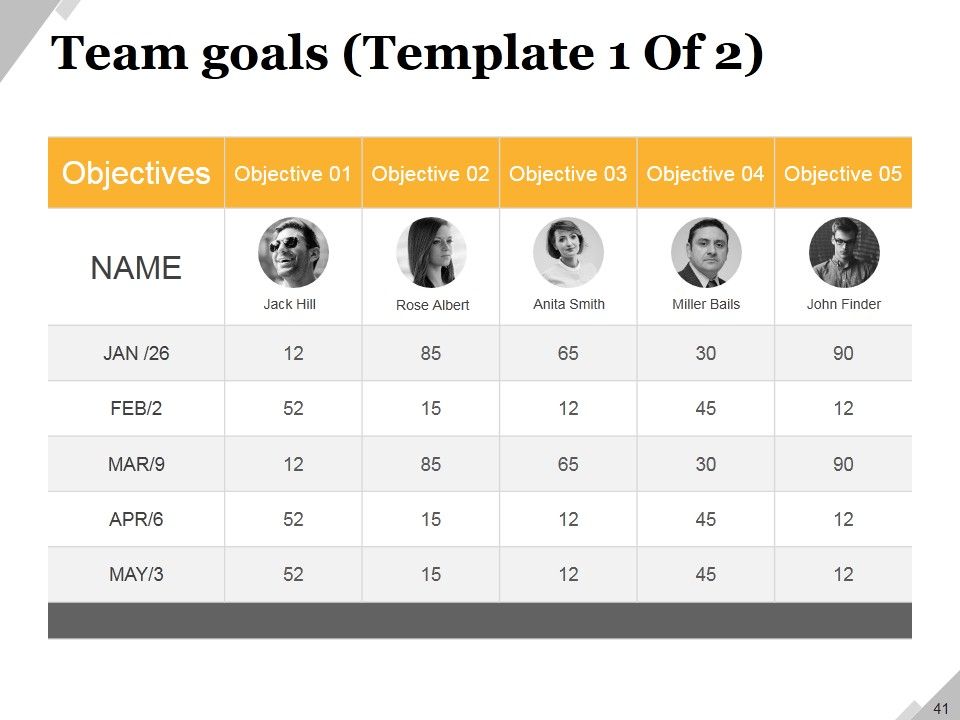Select the APR/6 row label
Viewport: 960px width, 720px height.
[x=136, y=519]
